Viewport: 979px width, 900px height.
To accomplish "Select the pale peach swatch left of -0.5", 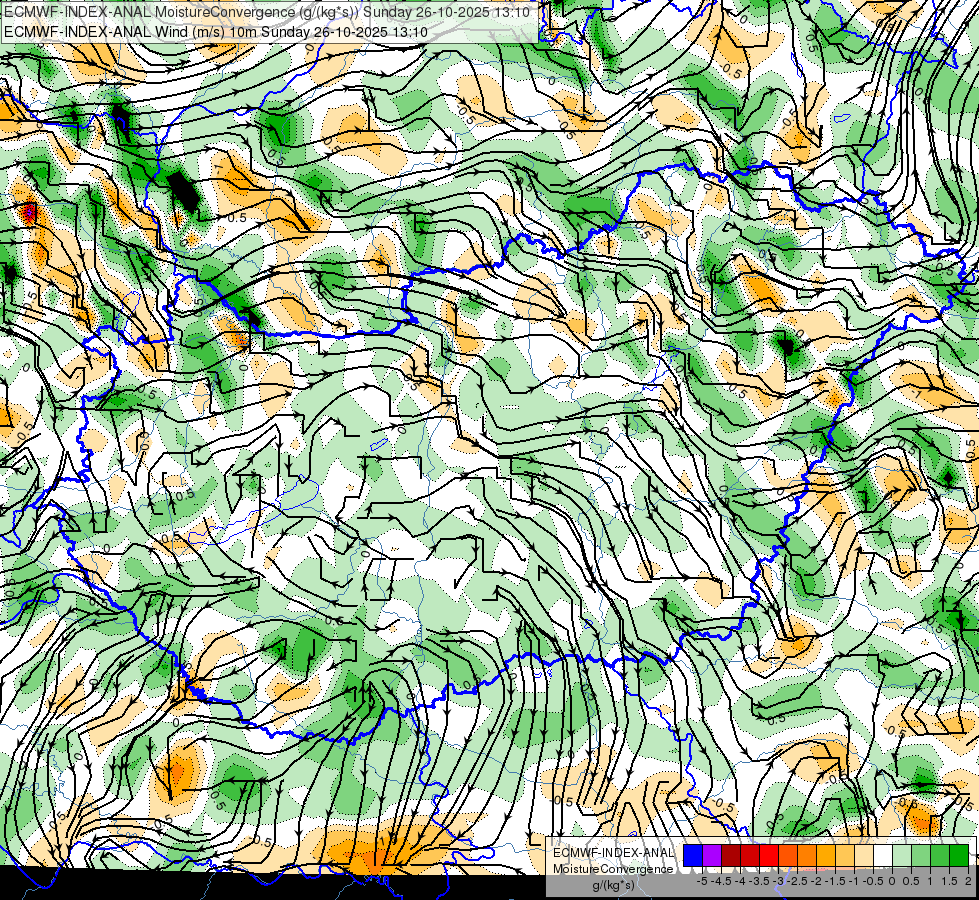I will coord(864,856).
